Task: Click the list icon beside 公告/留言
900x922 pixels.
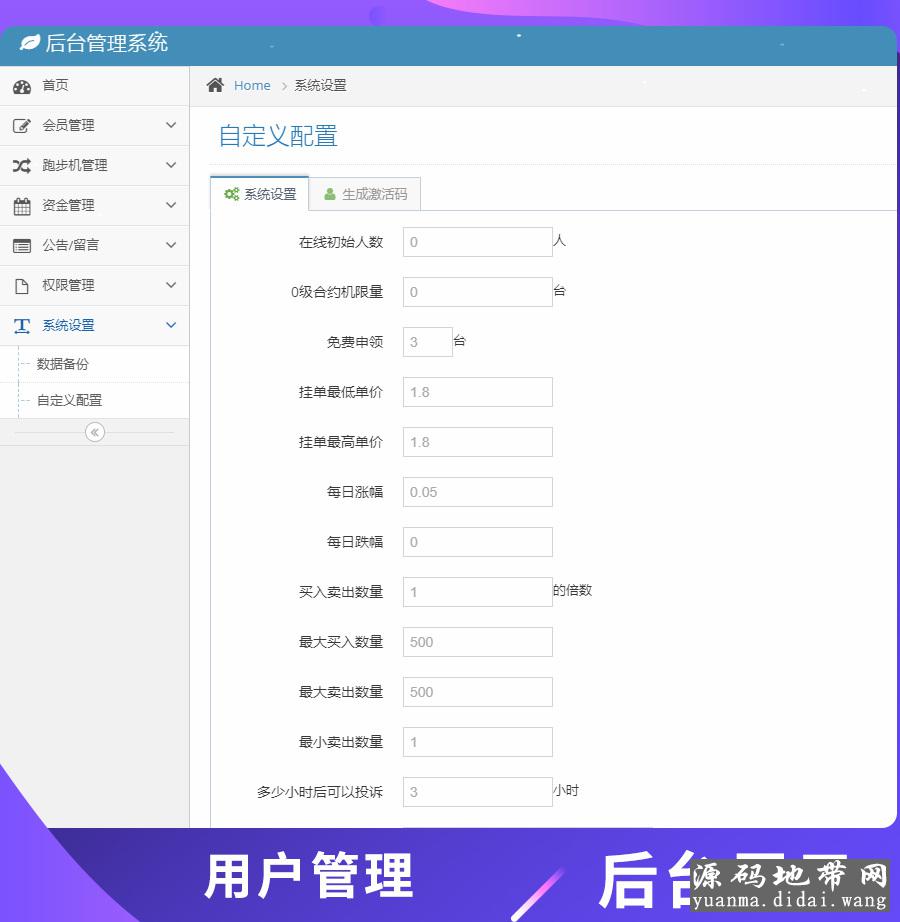Action: (x=22, y=246)
